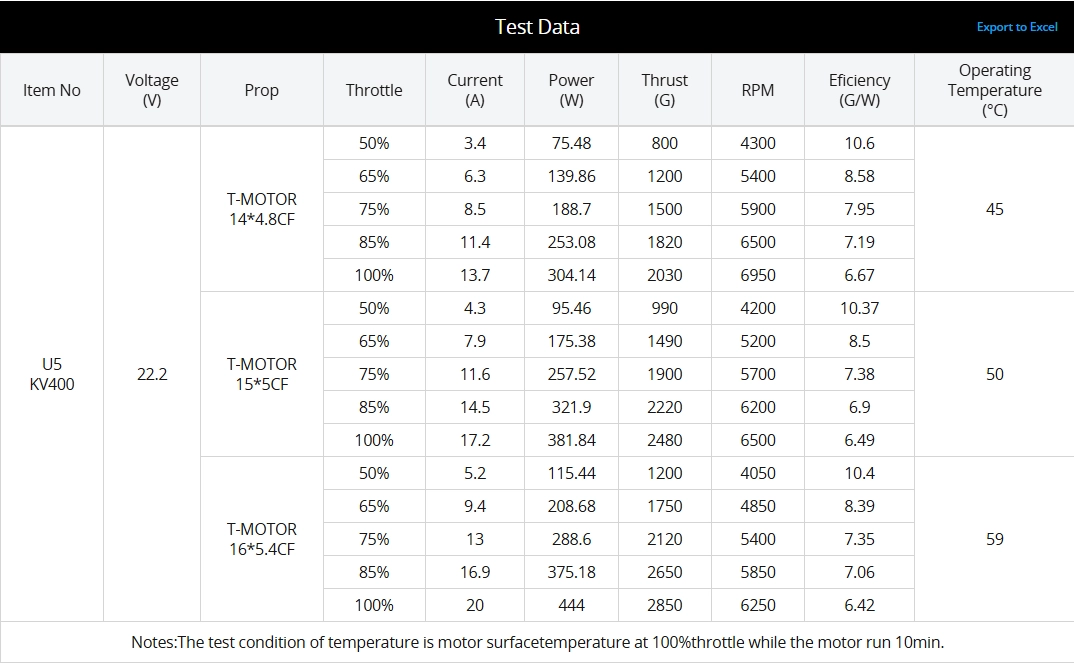Click the T-MOTOR 15*5CF prop cell
Screen dimensions: 1074x663
tap(262, 374)
